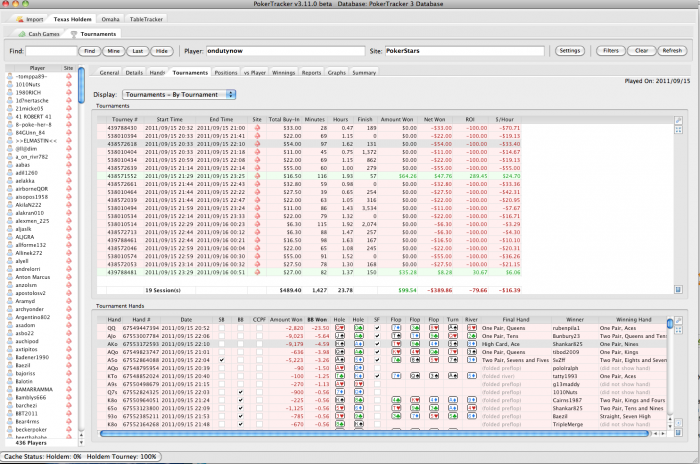This screenshot has width=700, height=464.
Task: Click the Player name input field
Action: coord(287,50)
